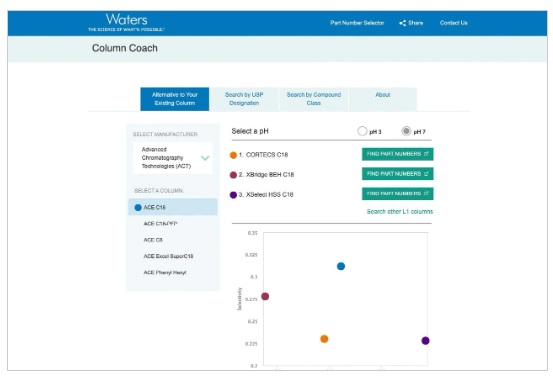Click the purple data point on chart
Viewport: 553px width, 384px height.
point(425,341)
